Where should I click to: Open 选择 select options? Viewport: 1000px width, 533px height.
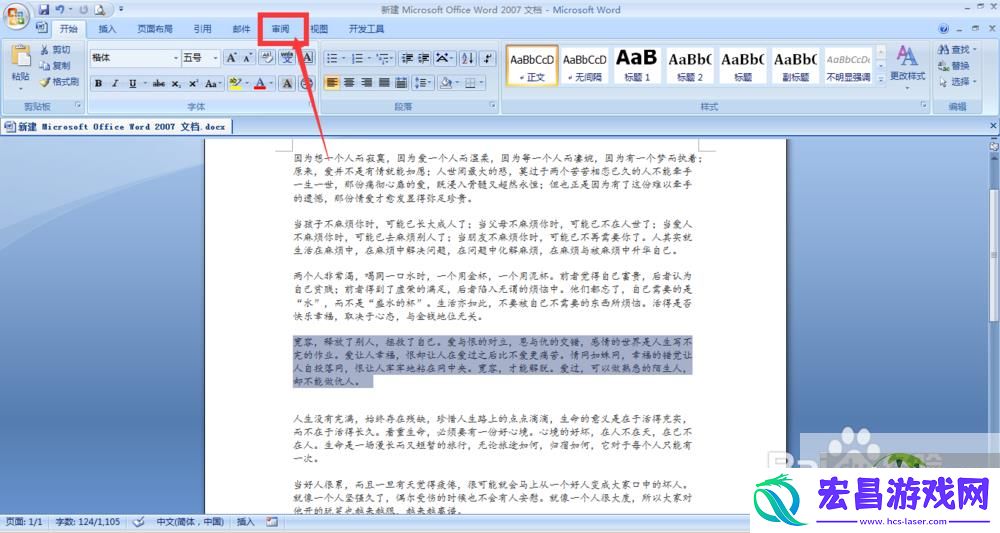coord(957,82)
